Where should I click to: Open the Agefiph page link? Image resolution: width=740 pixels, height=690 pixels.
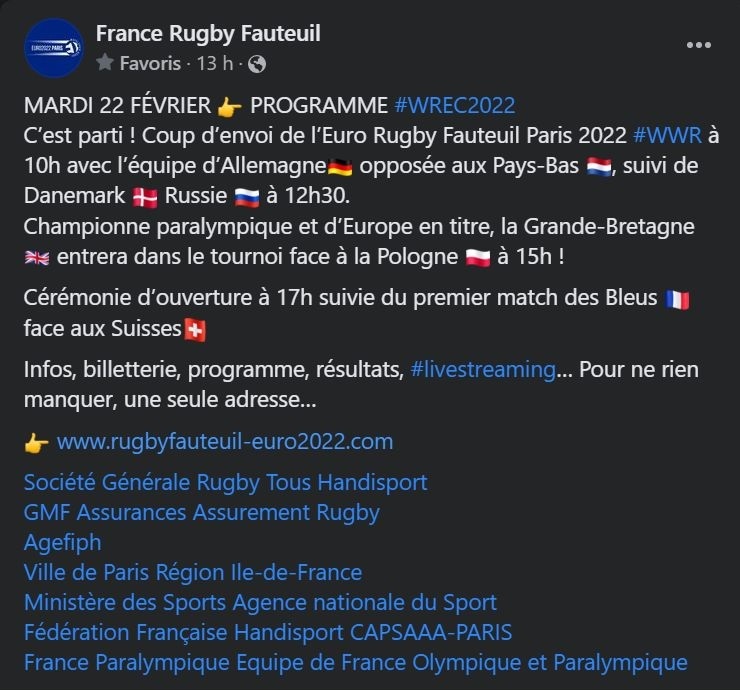pos(63,543)
